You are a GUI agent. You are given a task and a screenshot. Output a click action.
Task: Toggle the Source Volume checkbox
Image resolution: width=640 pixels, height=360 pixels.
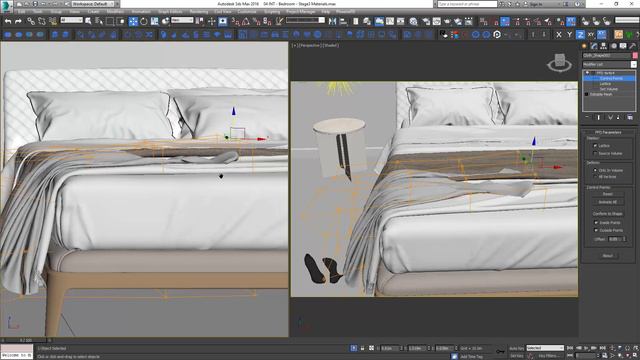595,153
